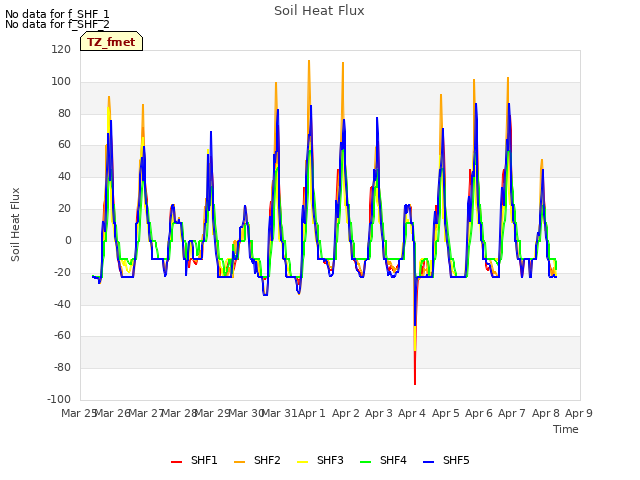Click the Apr 8 x-axis tick label
Image resolution: width=640 pixels, height=480 pixels.
[x=546, y=413]
